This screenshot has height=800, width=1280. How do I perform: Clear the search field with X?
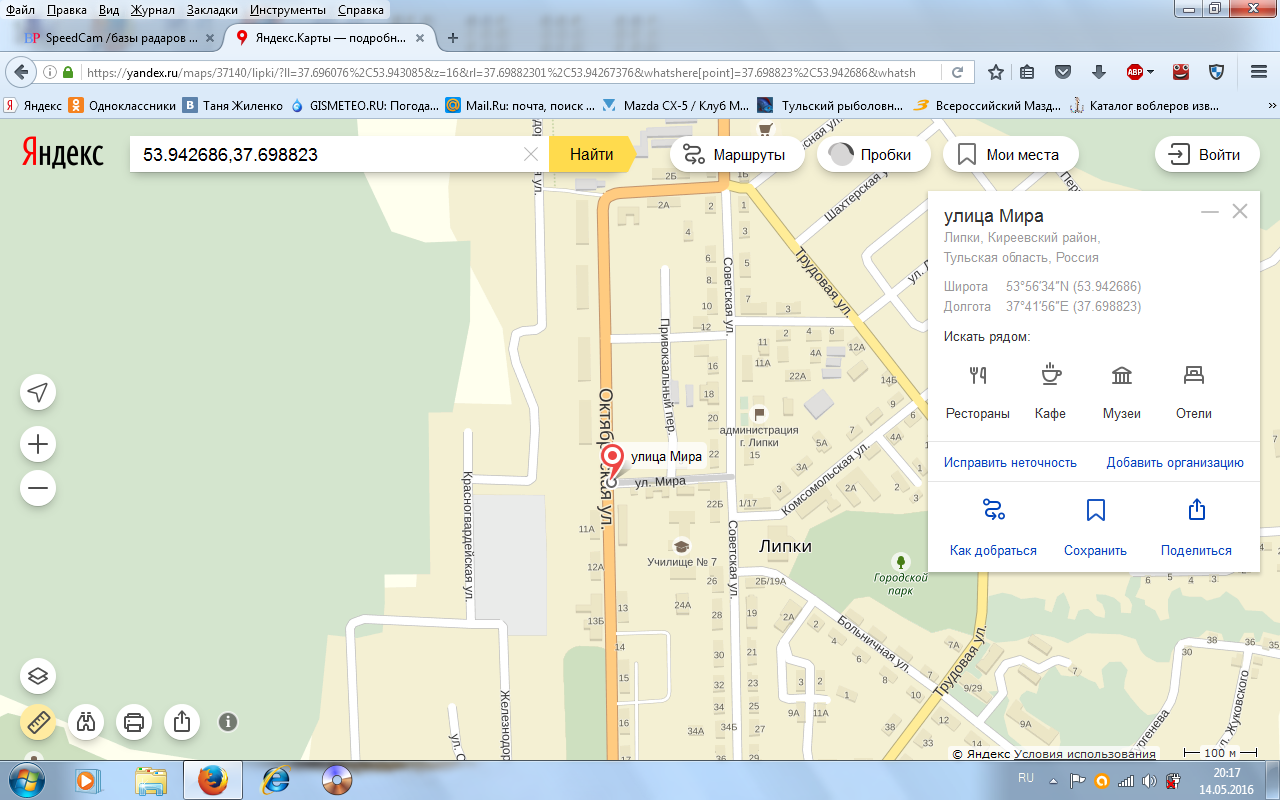pos(532,155)
